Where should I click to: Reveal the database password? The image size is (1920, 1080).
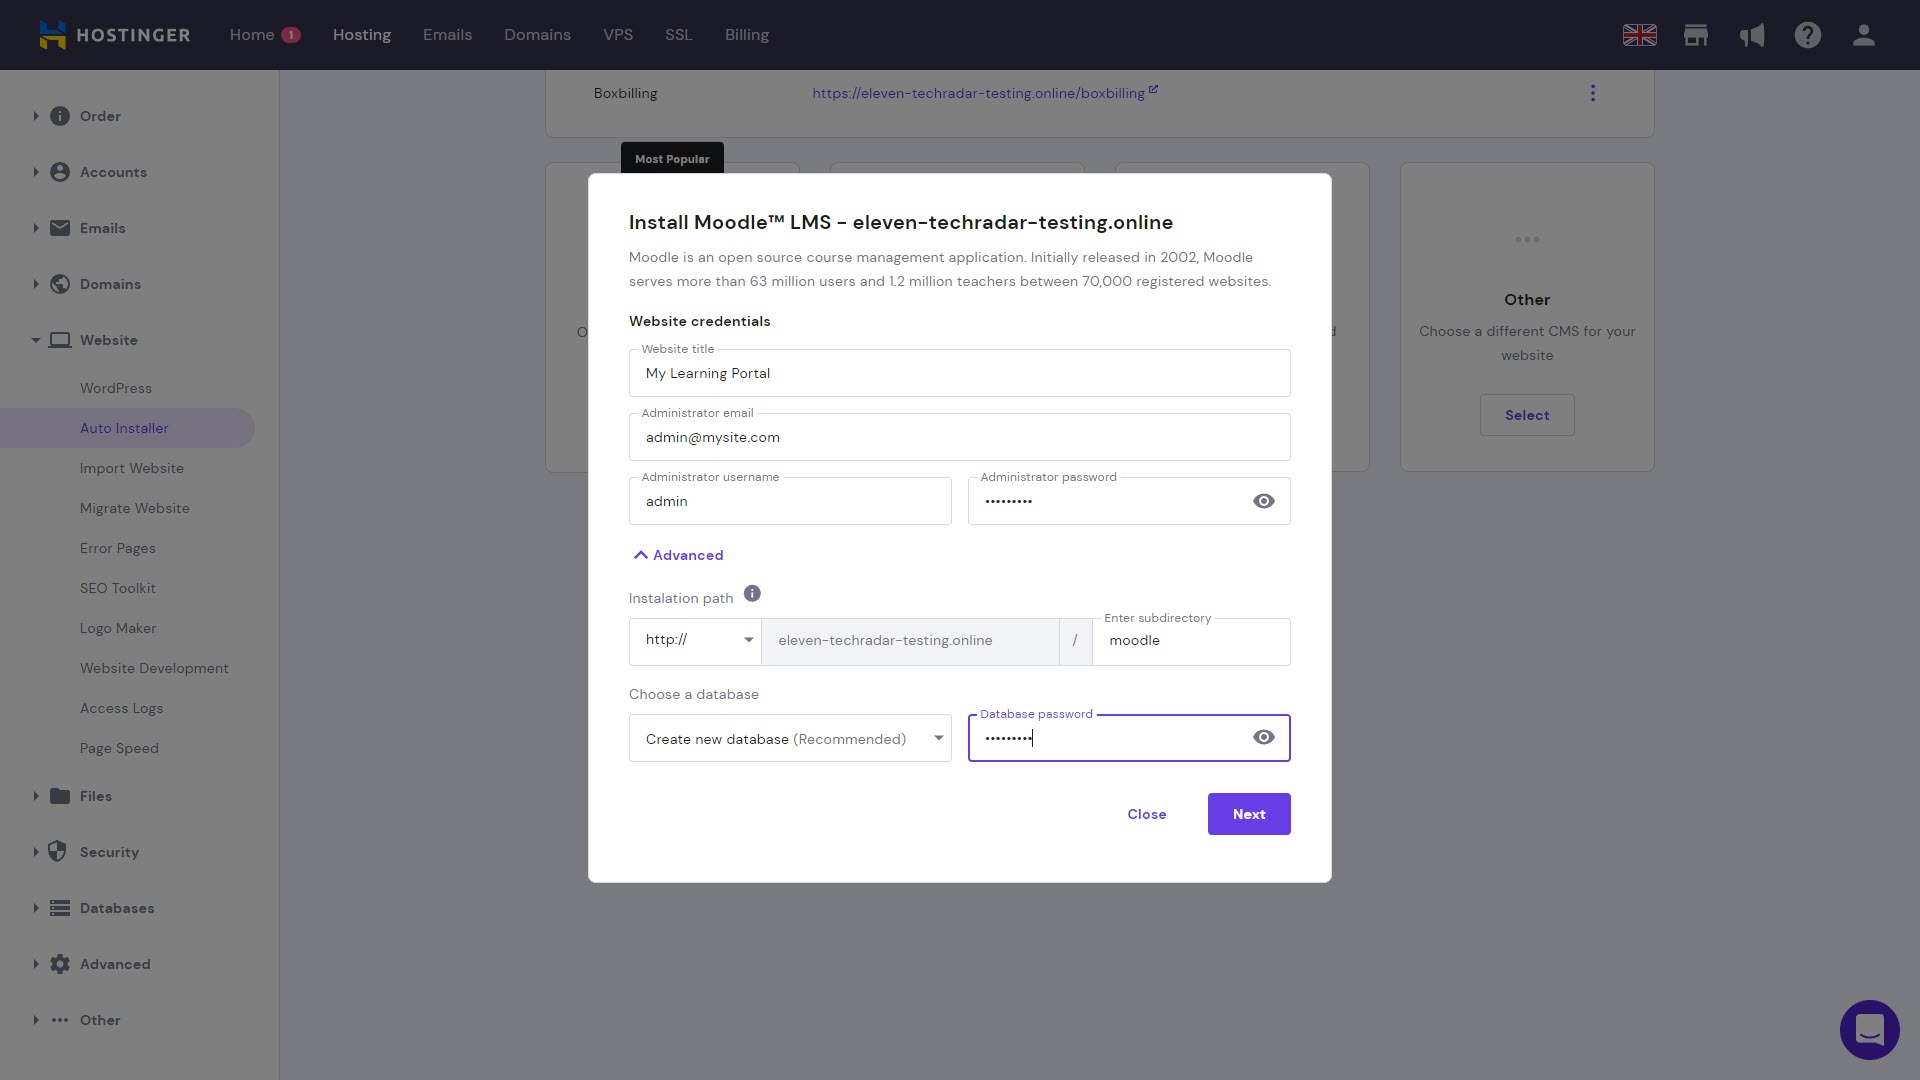coord(1264,737)
